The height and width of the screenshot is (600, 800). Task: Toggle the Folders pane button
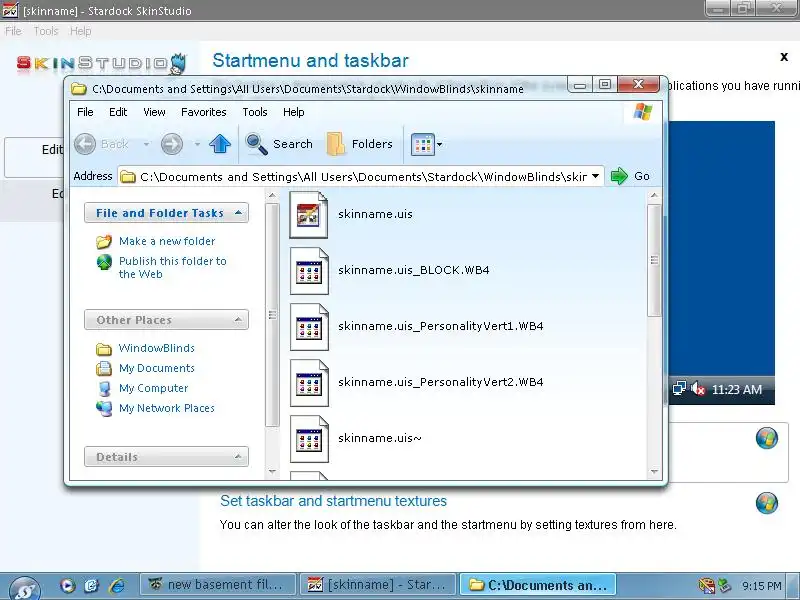pos(359,144)
